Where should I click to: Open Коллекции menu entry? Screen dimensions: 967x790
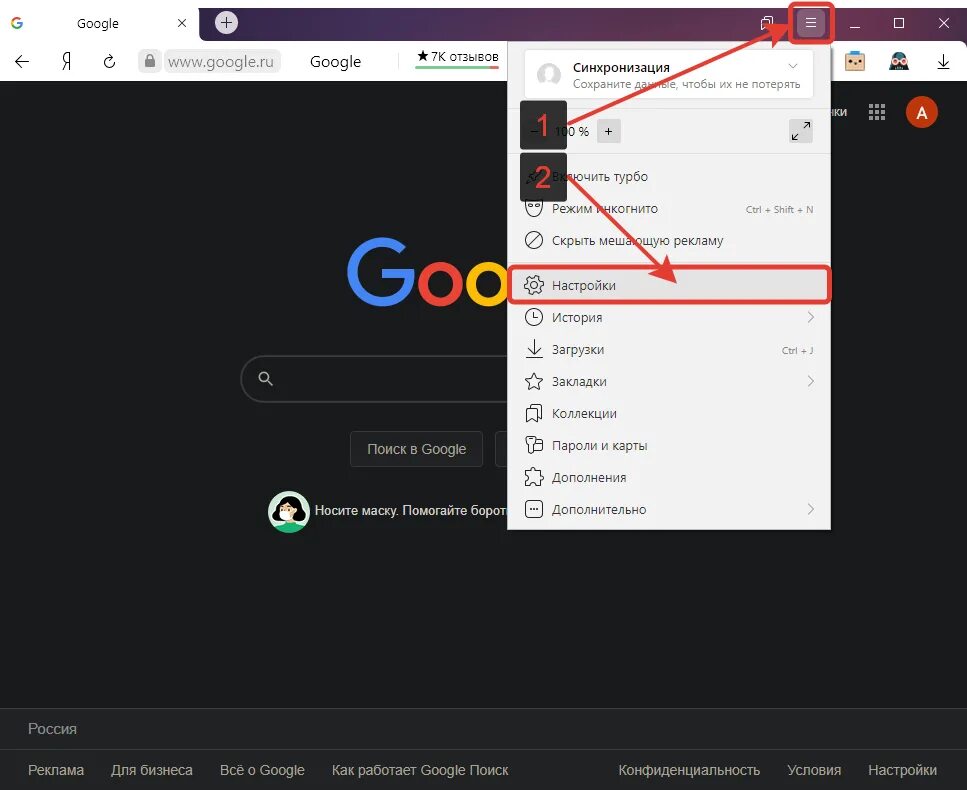tap(669, 414)
